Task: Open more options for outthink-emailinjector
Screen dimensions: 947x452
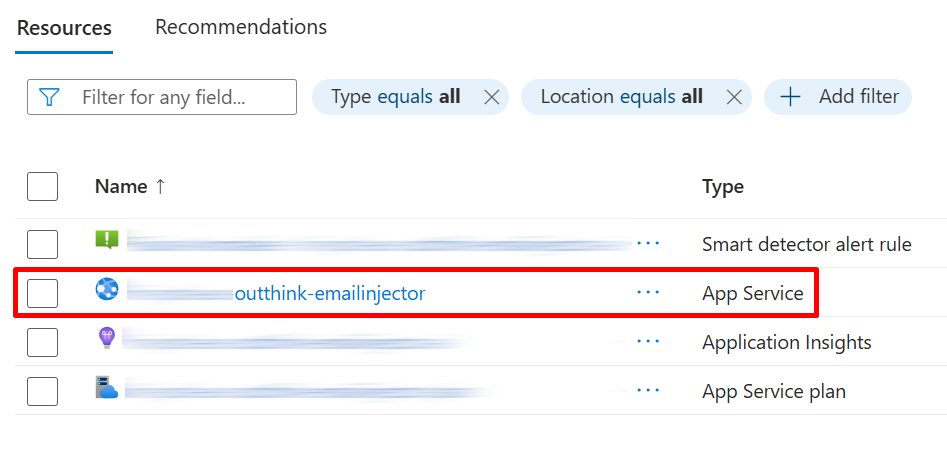Action: click(x=648, y=293)
